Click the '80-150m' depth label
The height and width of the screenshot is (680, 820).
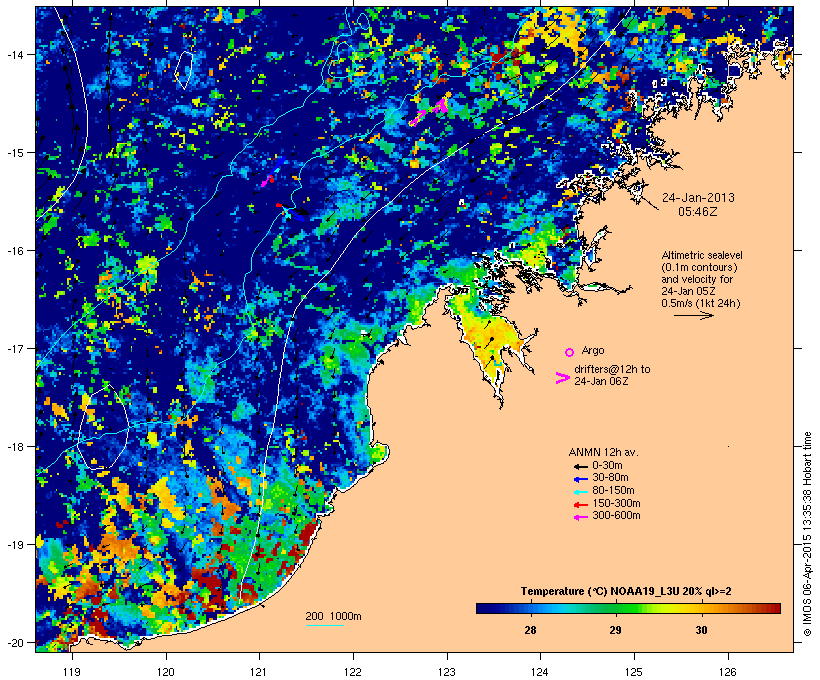(613, 491)
